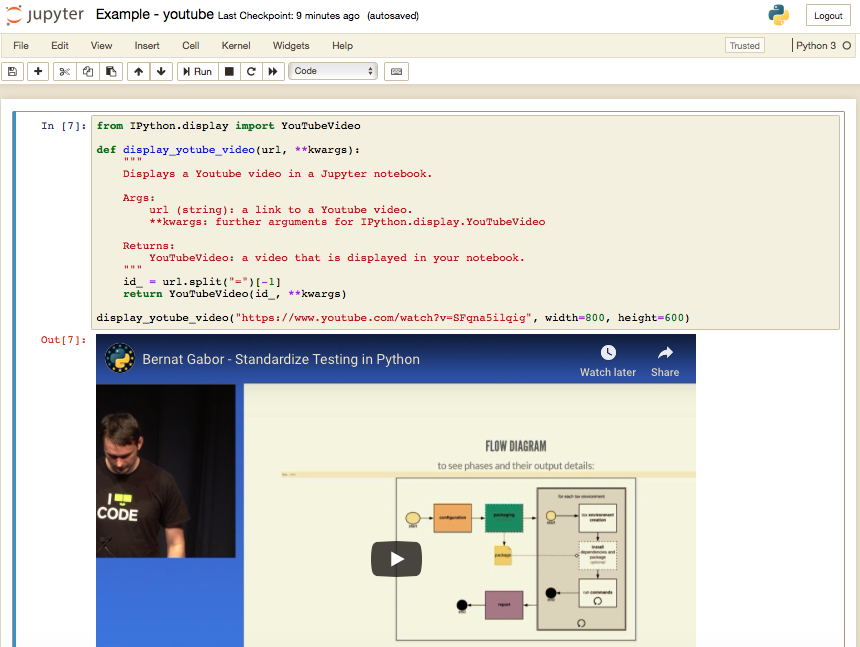This screenshot has height=647, width=860.
Task: Click the Trusted notebook indicator
Action: coord(744,46)
